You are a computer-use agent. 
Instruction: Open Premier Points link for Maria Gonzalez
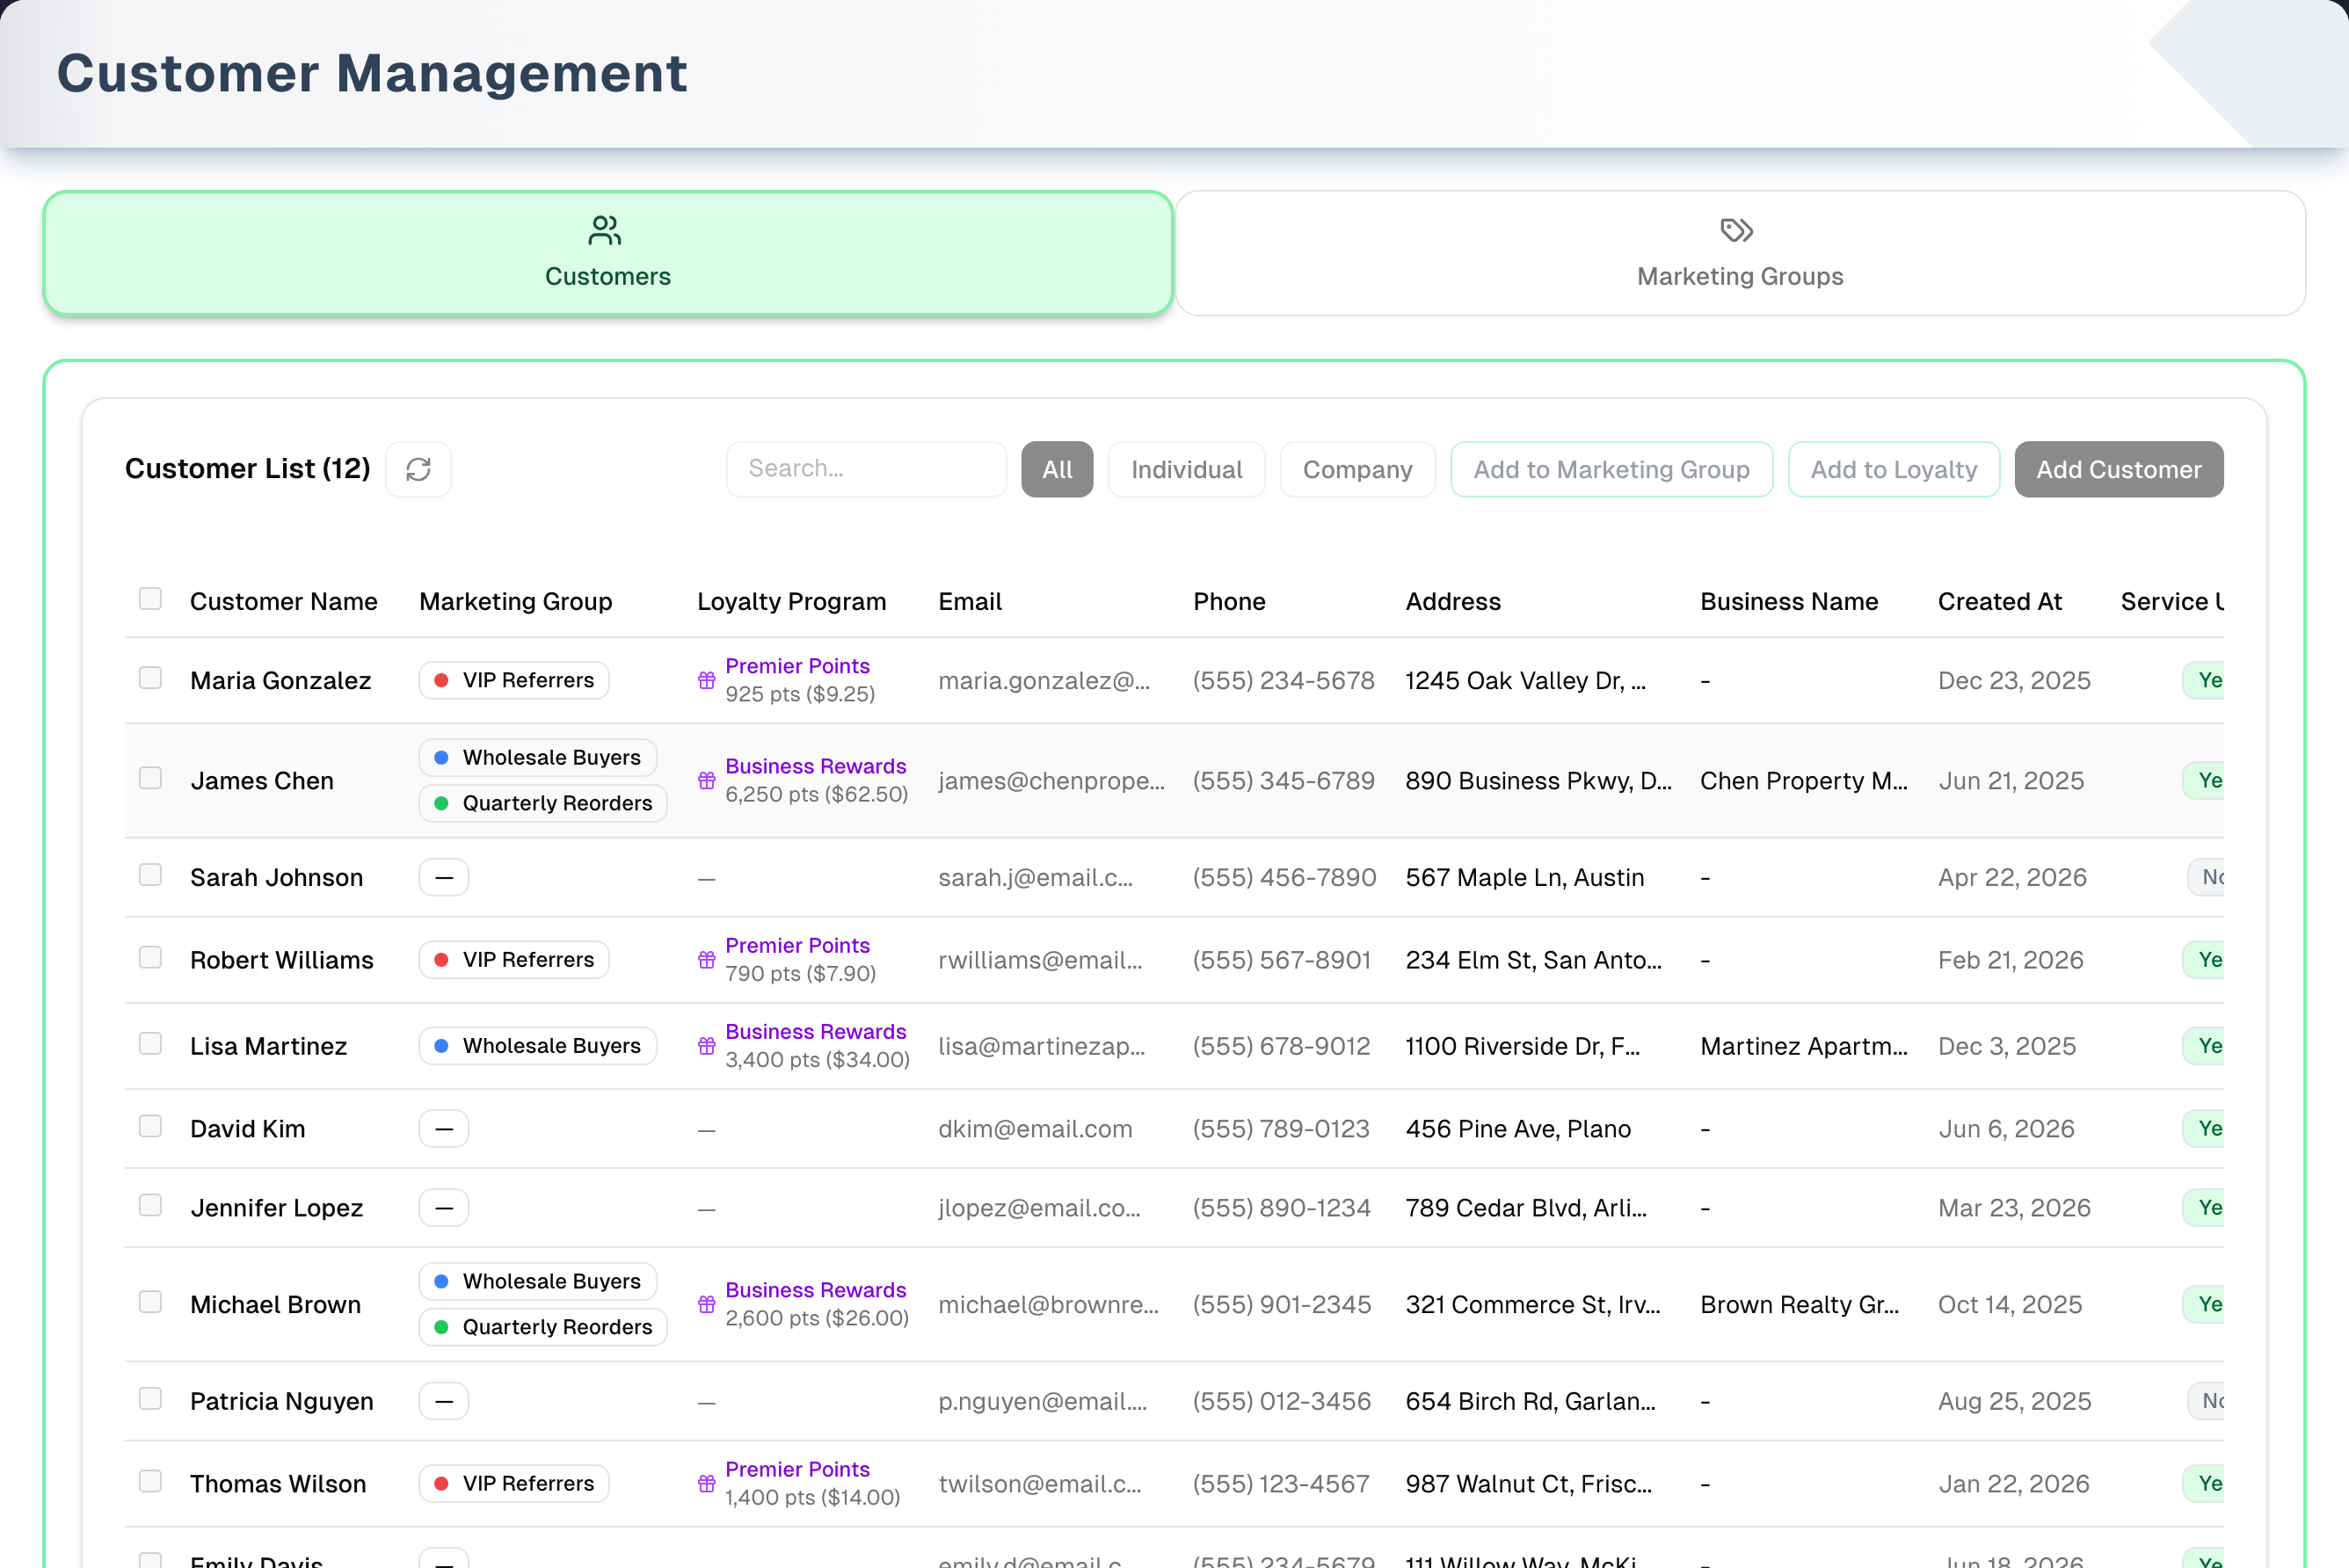797,666
